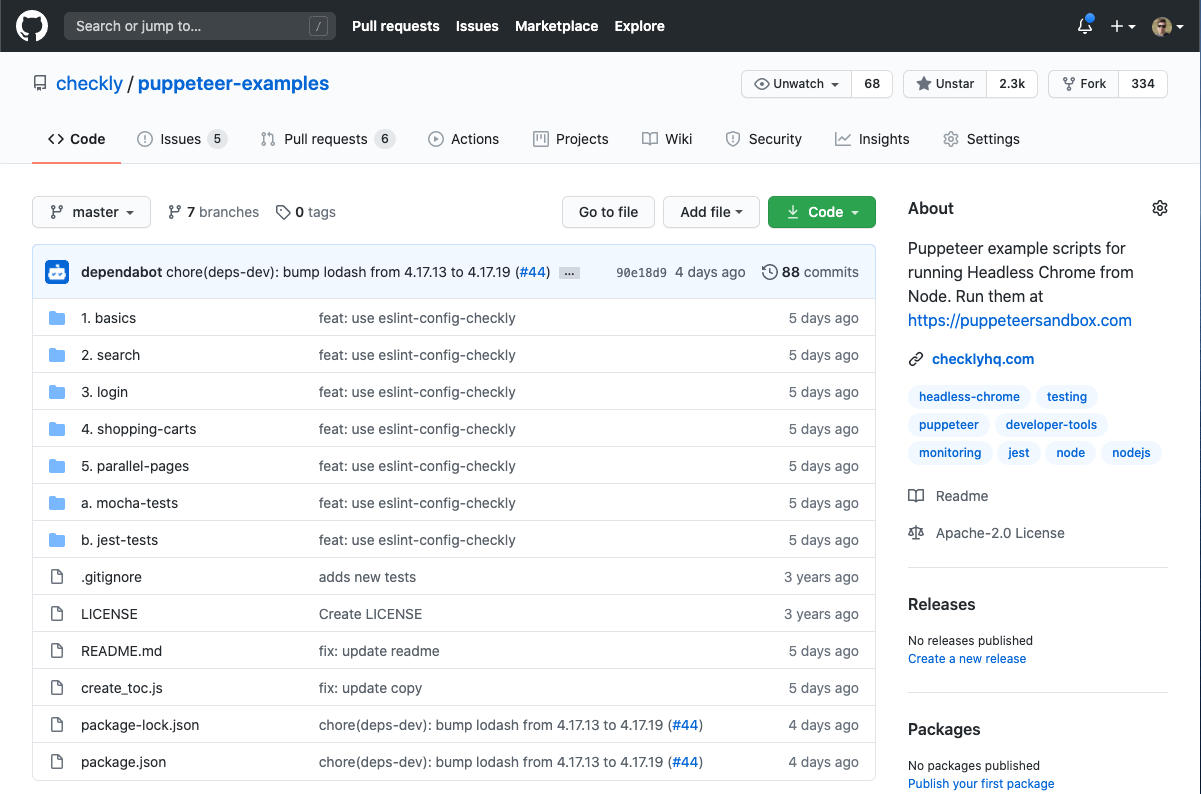The width and height of the screenshot is (1201, 794).
Task: Click the Readme book icon
Action: 916,496
